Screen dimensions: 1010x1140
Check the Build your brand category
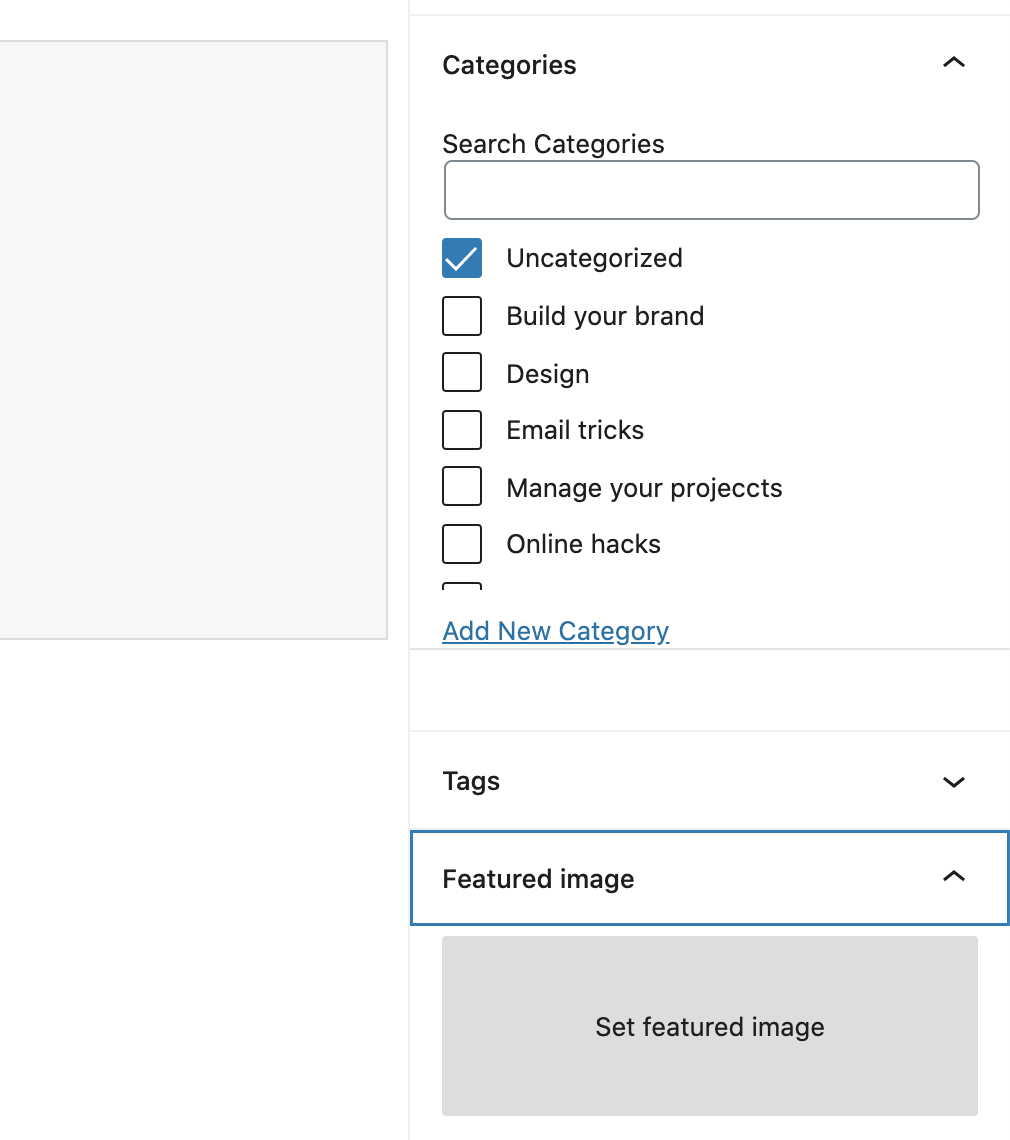[x=462, y=316]
